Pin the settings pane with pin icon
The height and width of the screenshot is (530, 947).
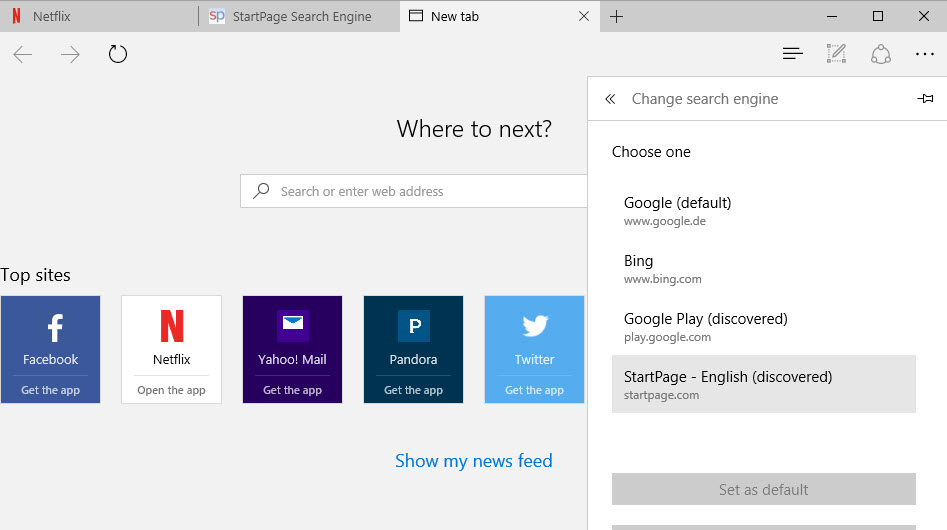click(925, 99)
